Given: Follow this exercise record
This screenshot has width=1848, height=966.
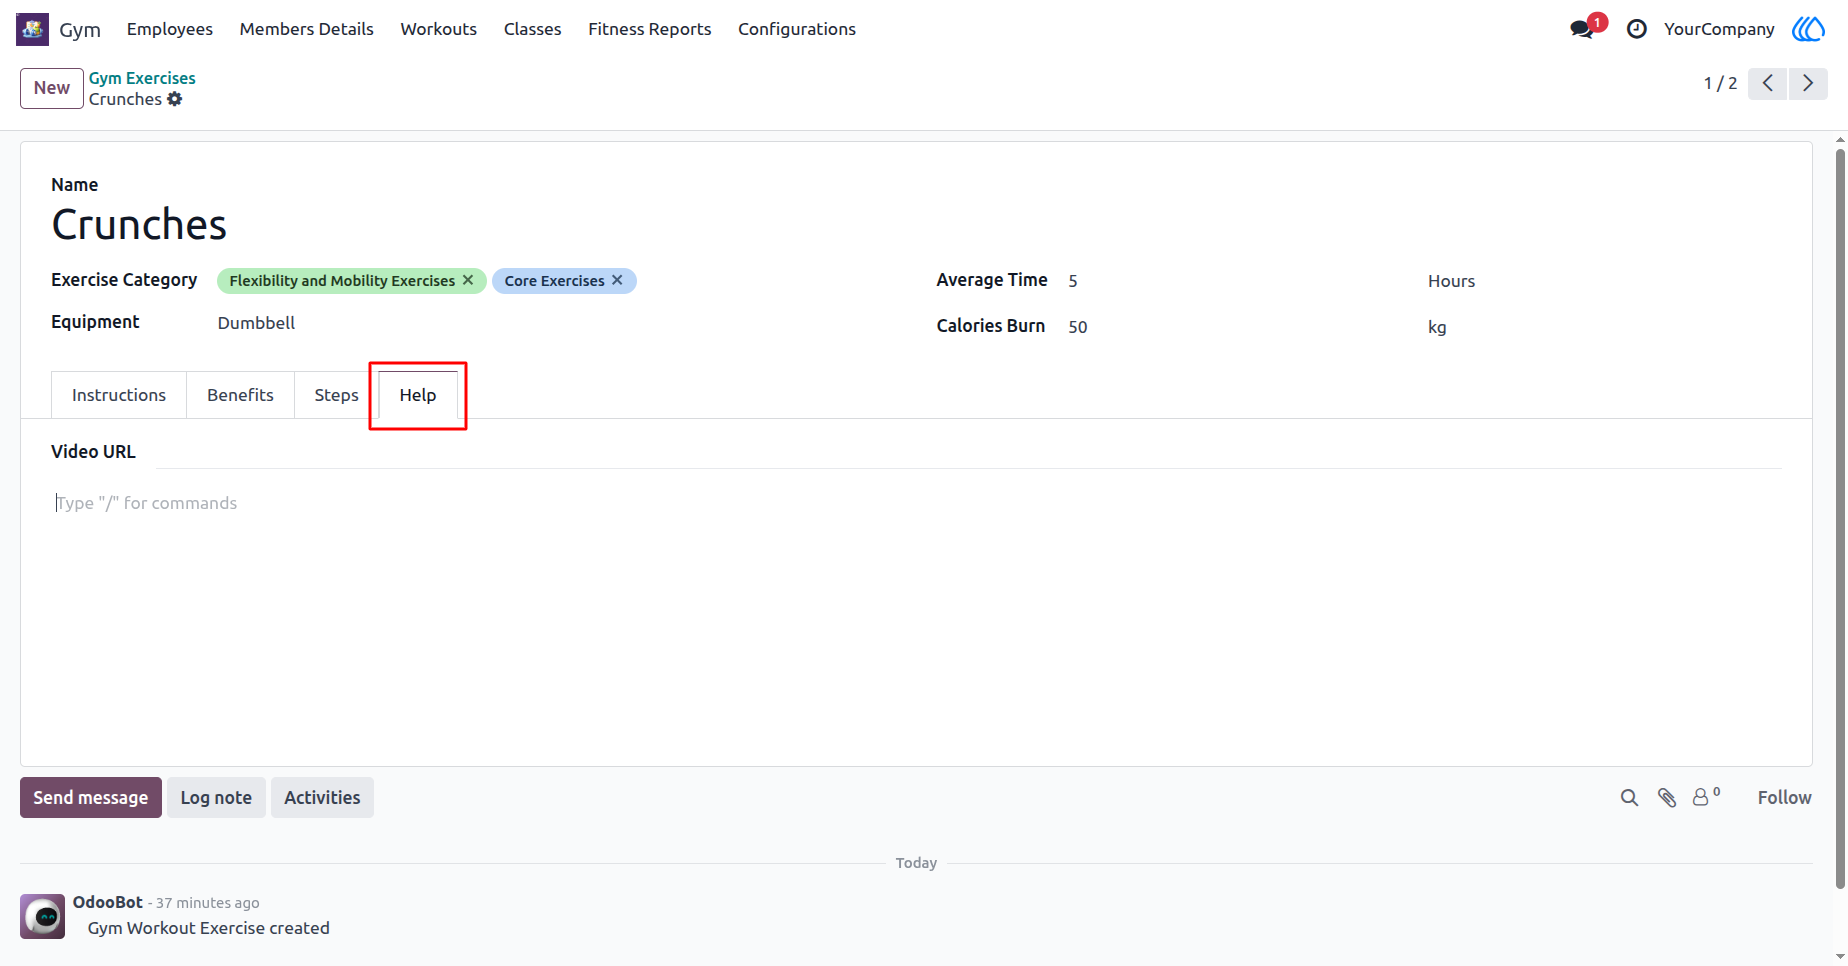Looking at the screenshot, I should point(1784,797).
